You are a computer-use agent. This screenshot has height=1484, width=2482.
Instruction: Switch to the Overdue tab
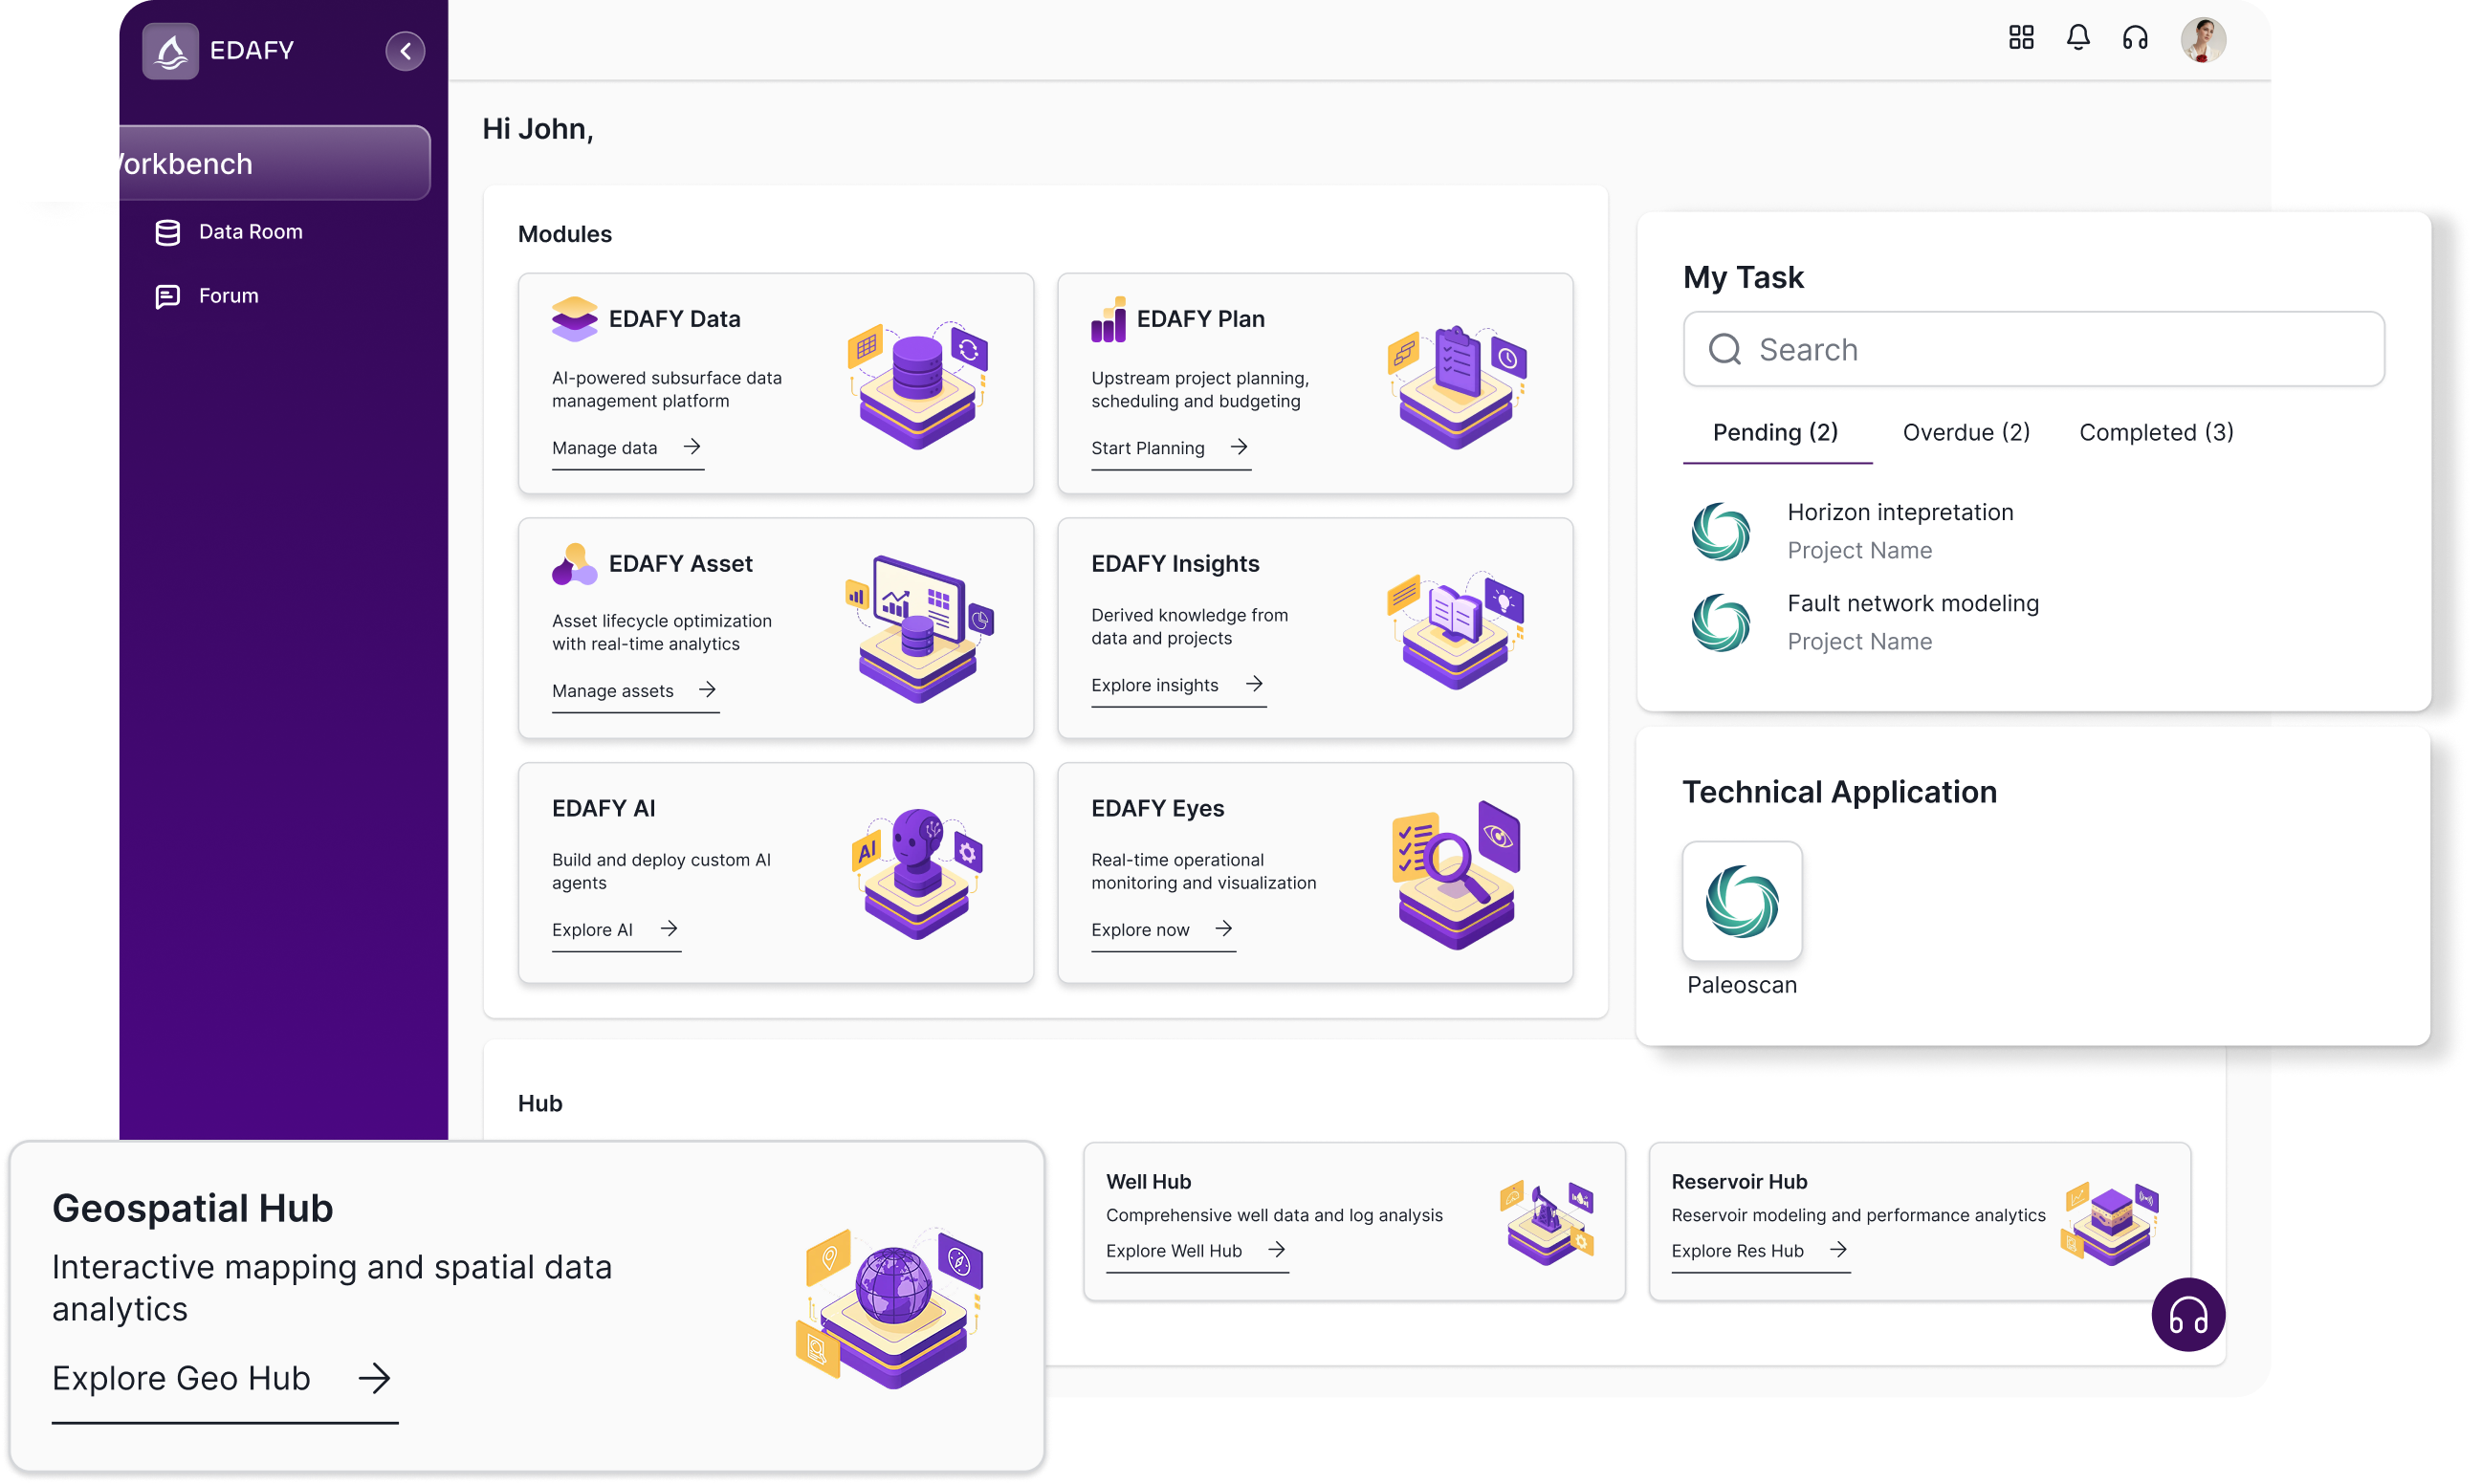click(1965, 432)
